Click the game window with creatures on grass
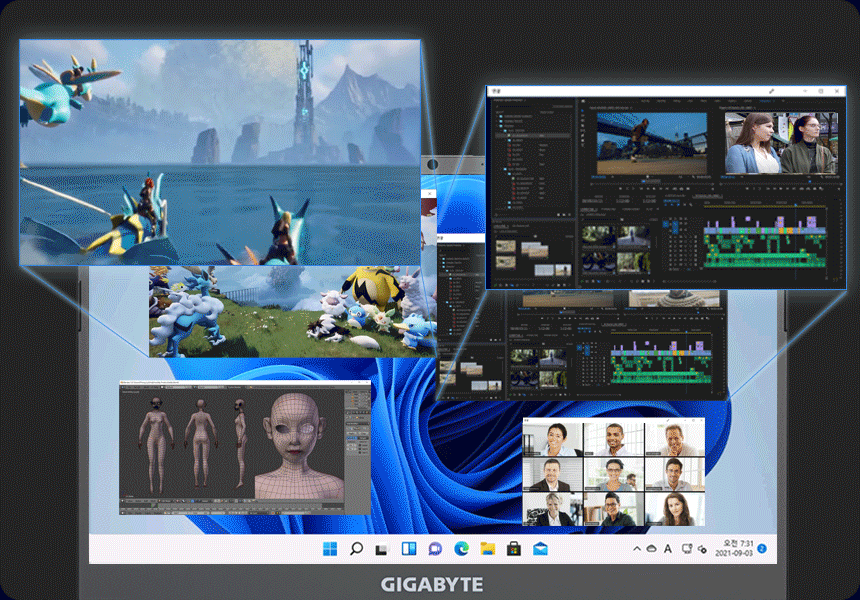This screenshot has width=860, height=600. coord(293,312)
